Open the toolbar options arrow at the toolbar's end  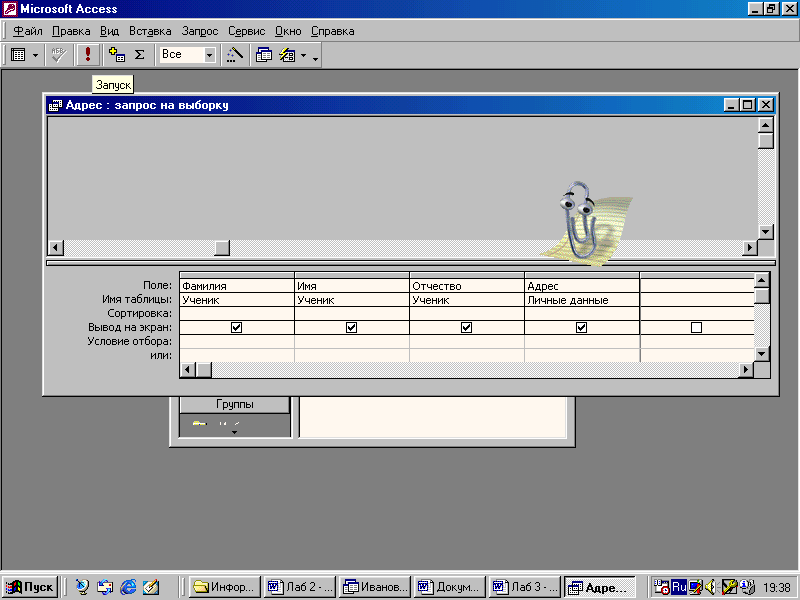point(315,58)
